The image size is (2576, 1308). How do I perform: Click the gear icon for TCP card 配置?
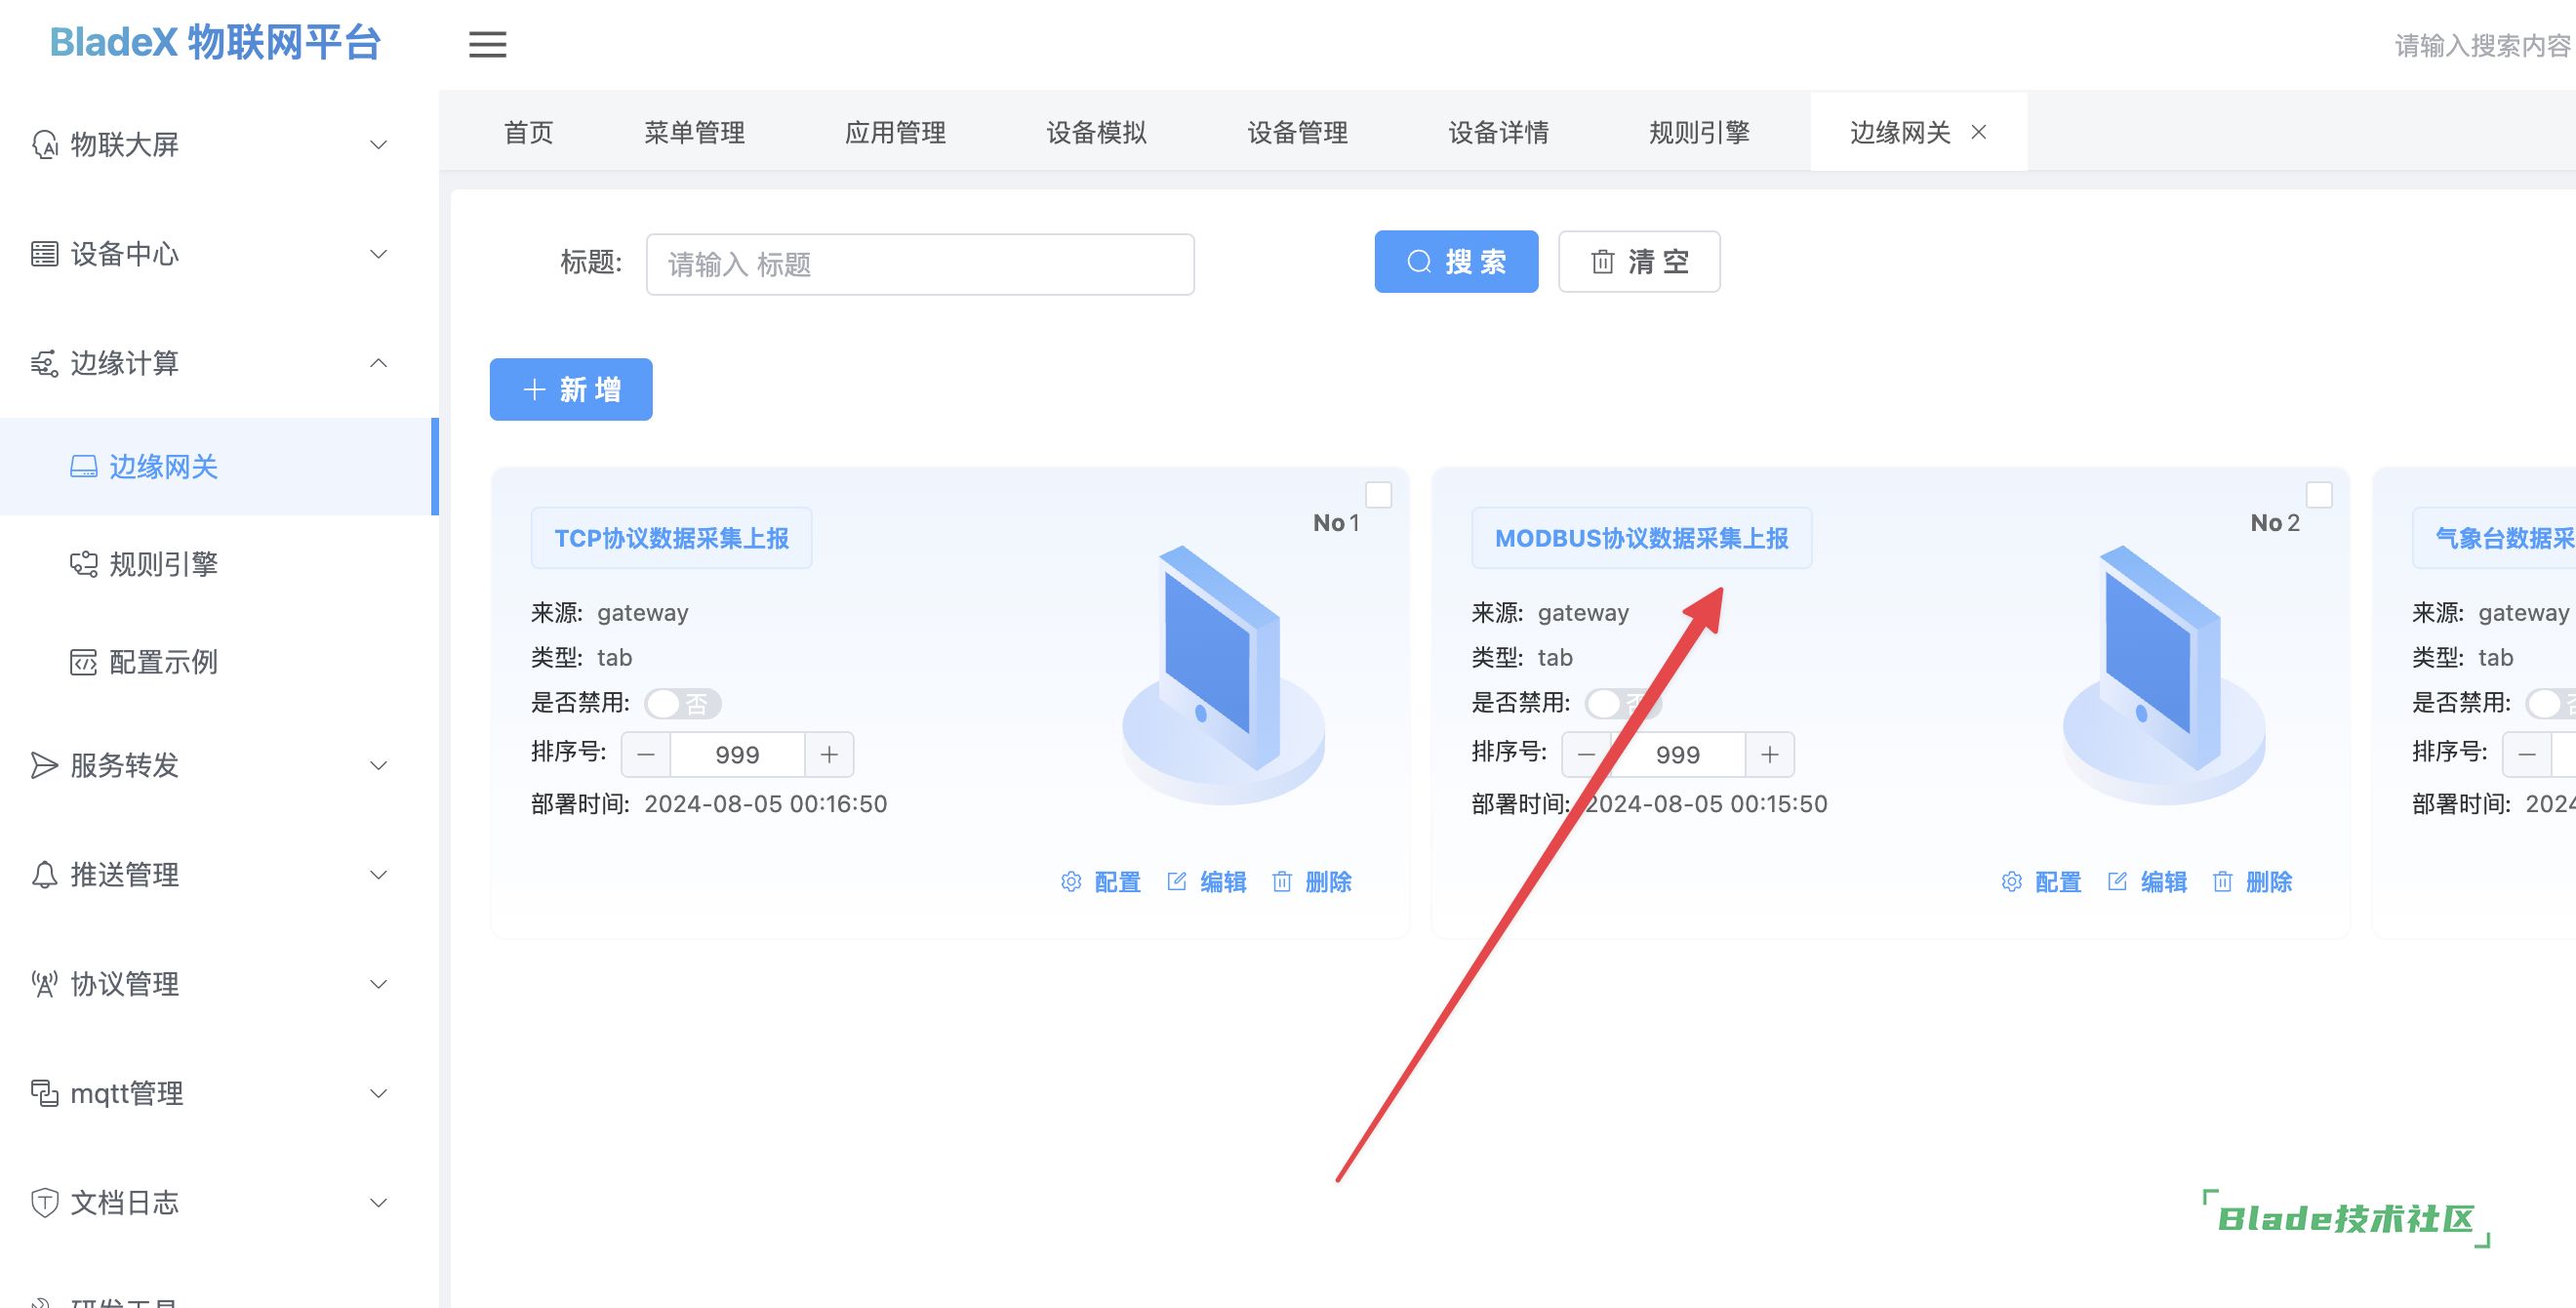point(1071,881)
